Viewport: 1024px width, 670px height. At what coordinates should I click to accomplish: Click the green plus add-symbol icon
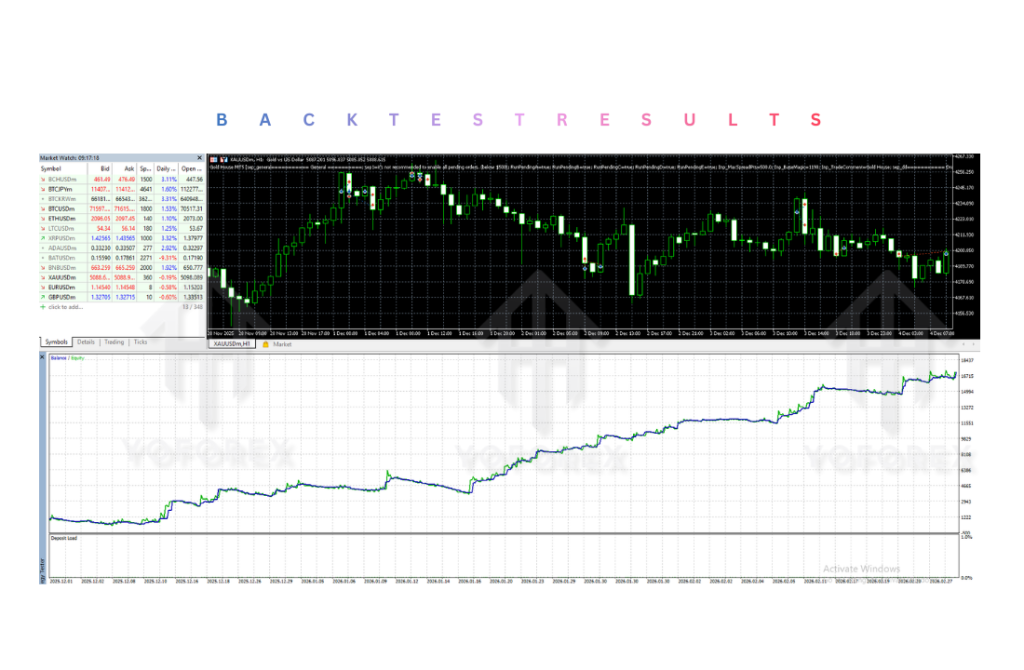(45, 306)
